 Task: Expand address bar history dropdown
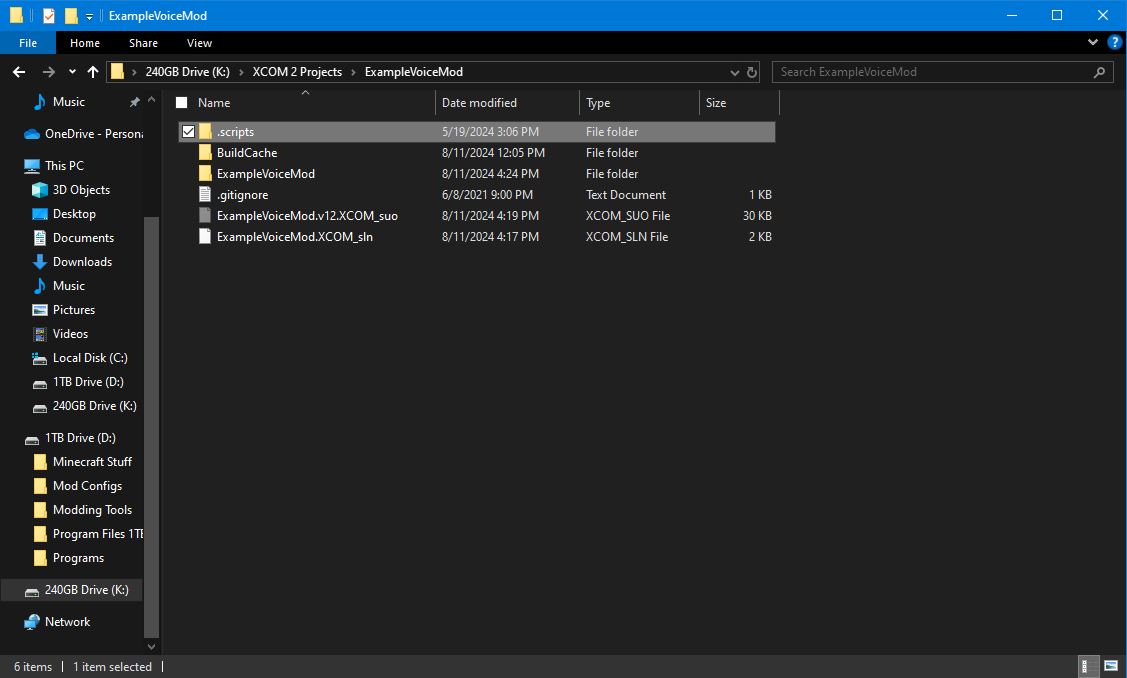[x=735, y=72]
